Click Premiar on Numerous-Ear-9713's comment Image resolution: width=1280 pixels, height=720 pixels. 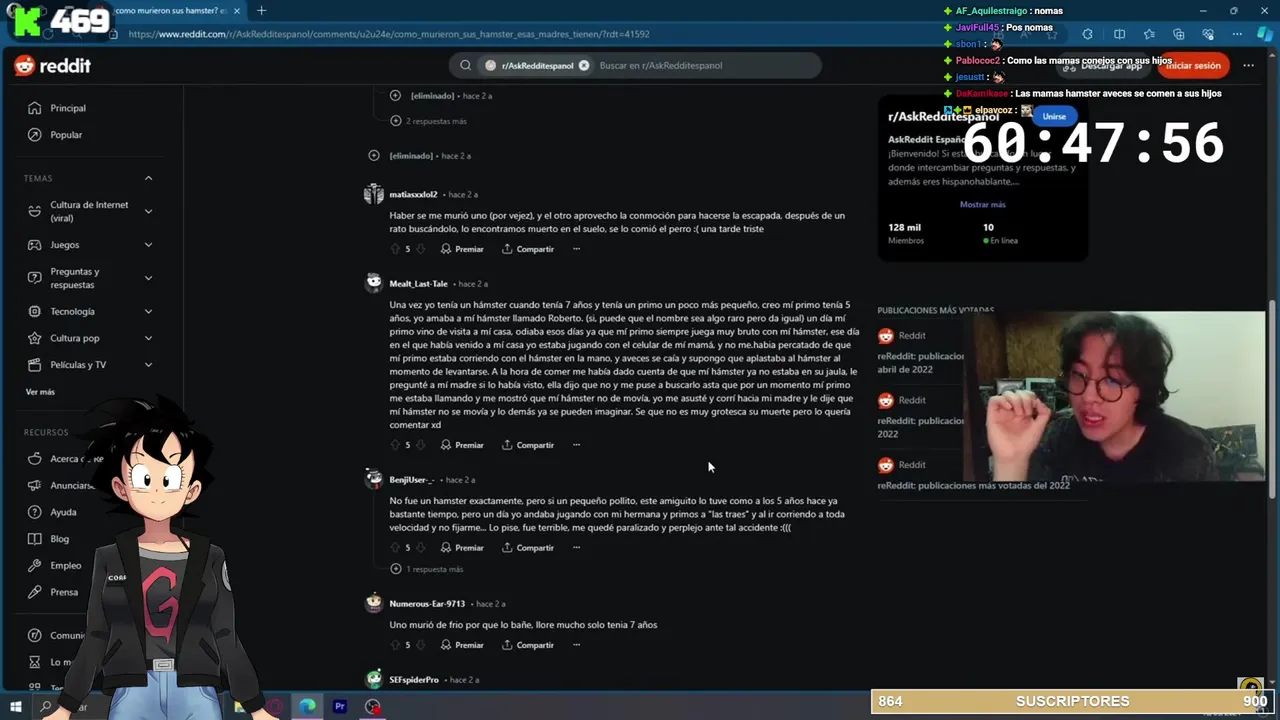(x=462, y=645)
